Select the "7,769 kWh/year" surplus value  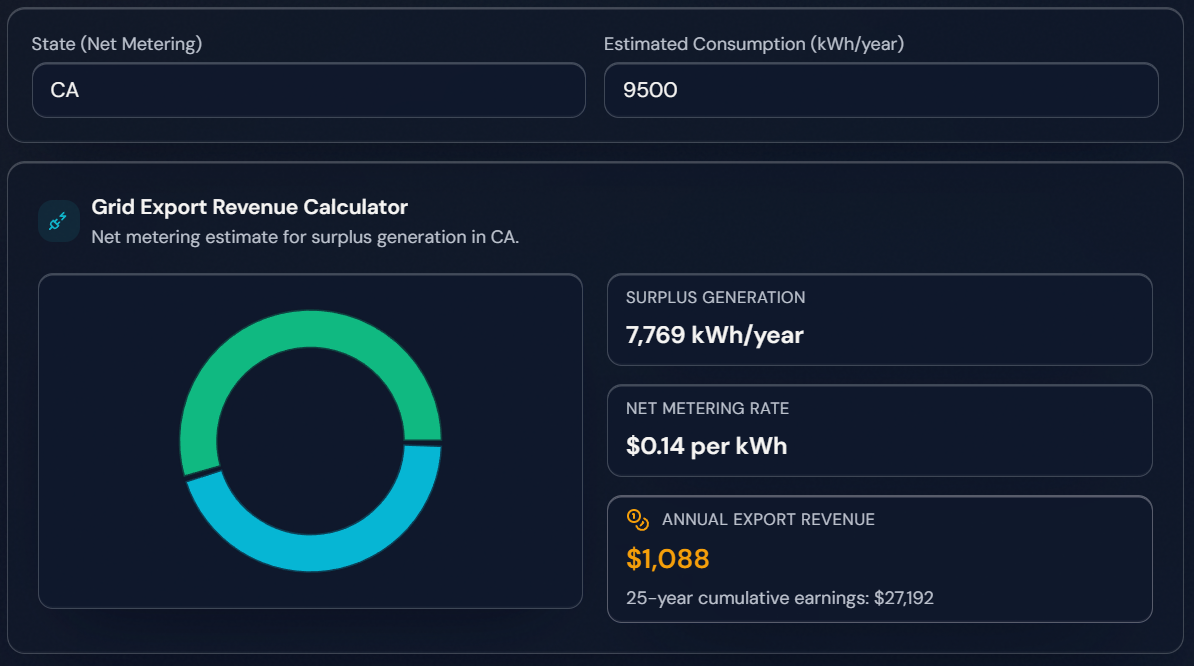click(714, 335)
